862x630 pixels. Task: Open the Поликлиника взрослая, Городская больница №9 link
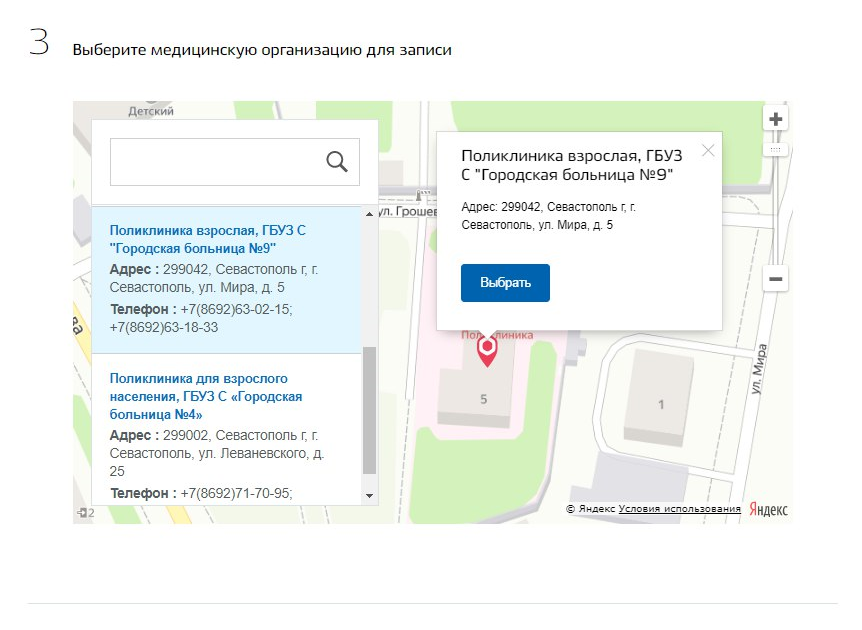[x=205, y=238]
